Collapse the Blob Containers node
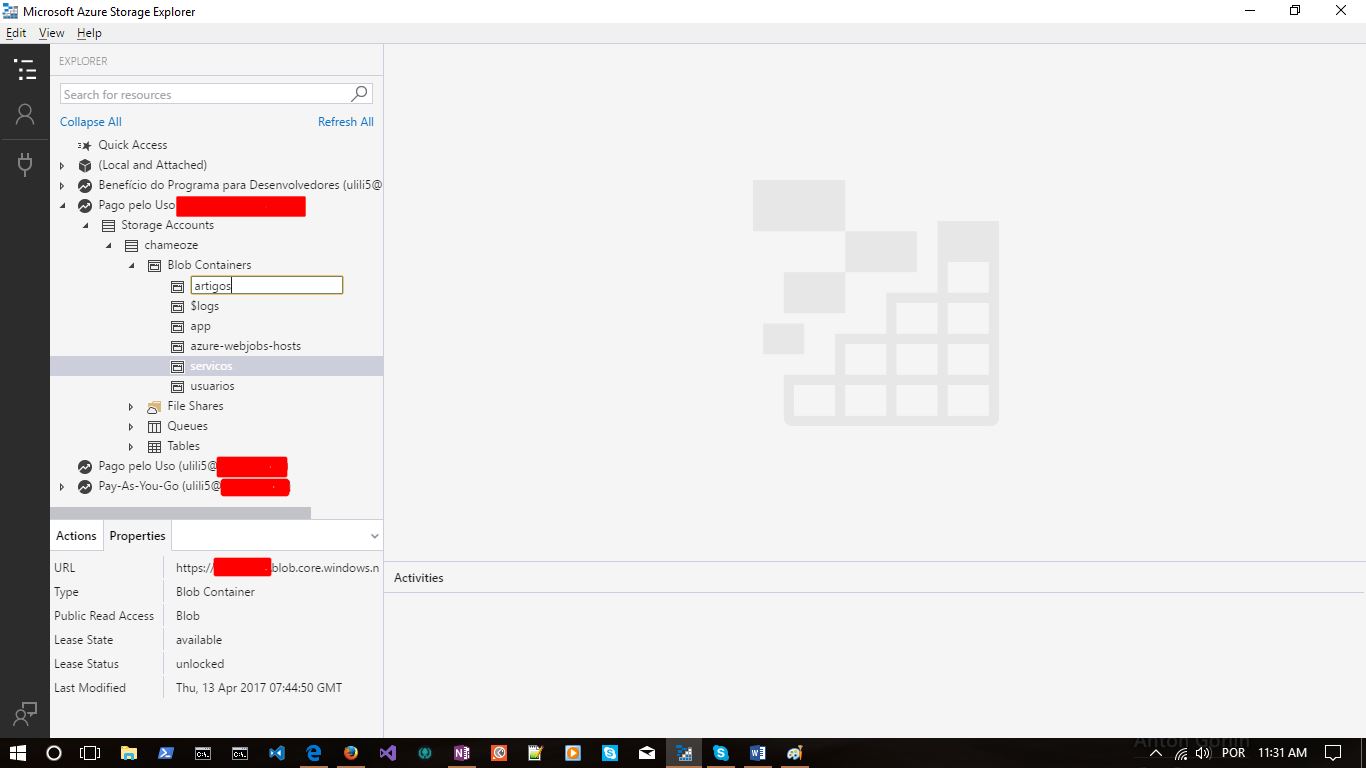The image size is (1366, 768). pyautogui.click(x=131, y=265)
